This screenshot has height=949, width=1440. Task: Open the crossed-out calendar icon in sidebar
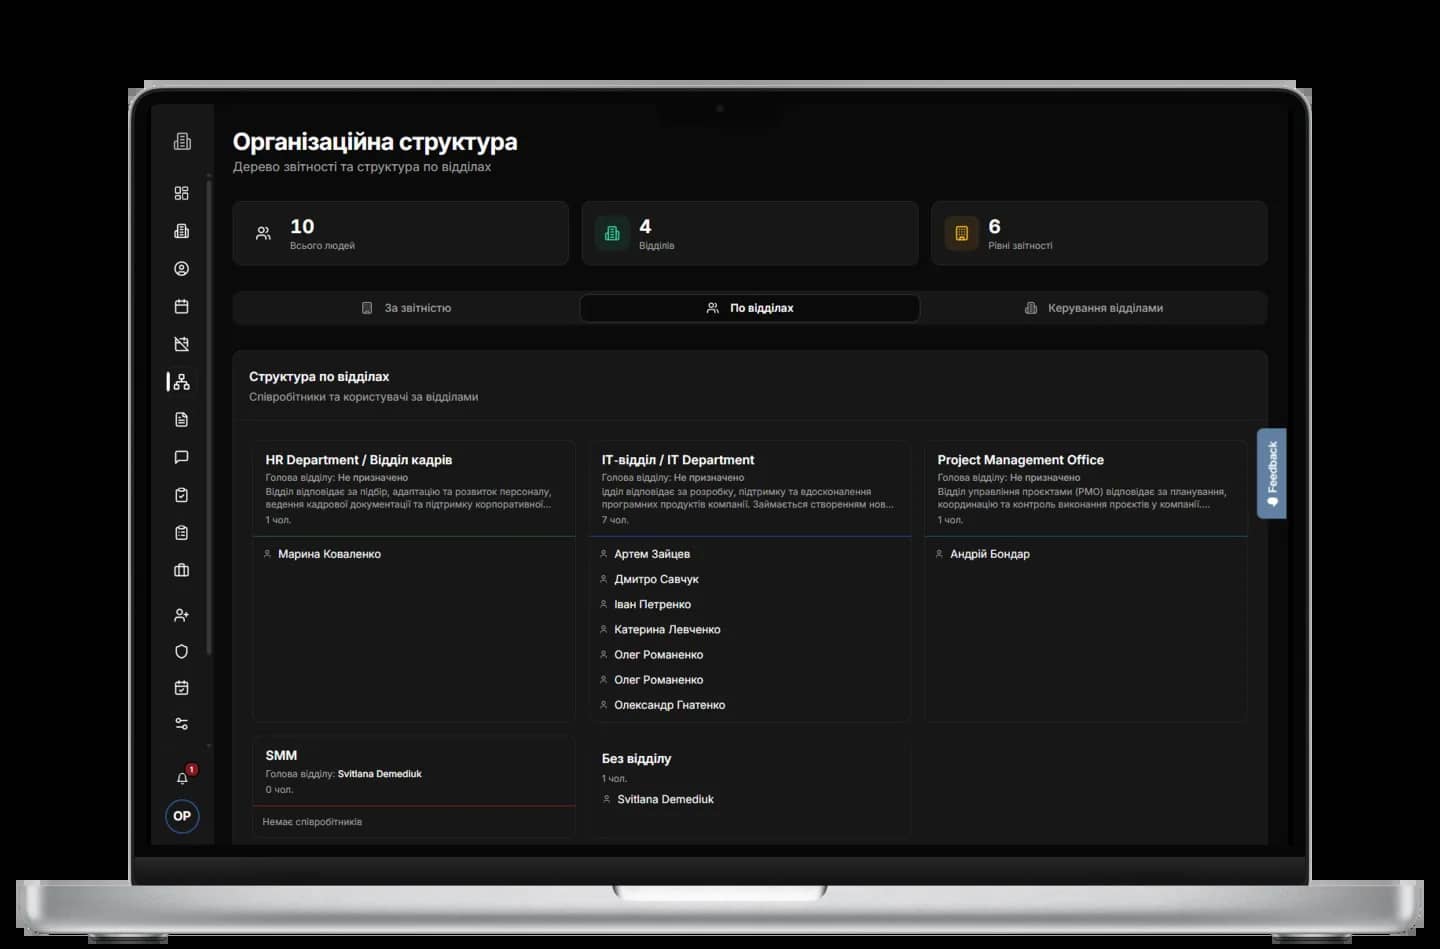(x=181, y=344)
